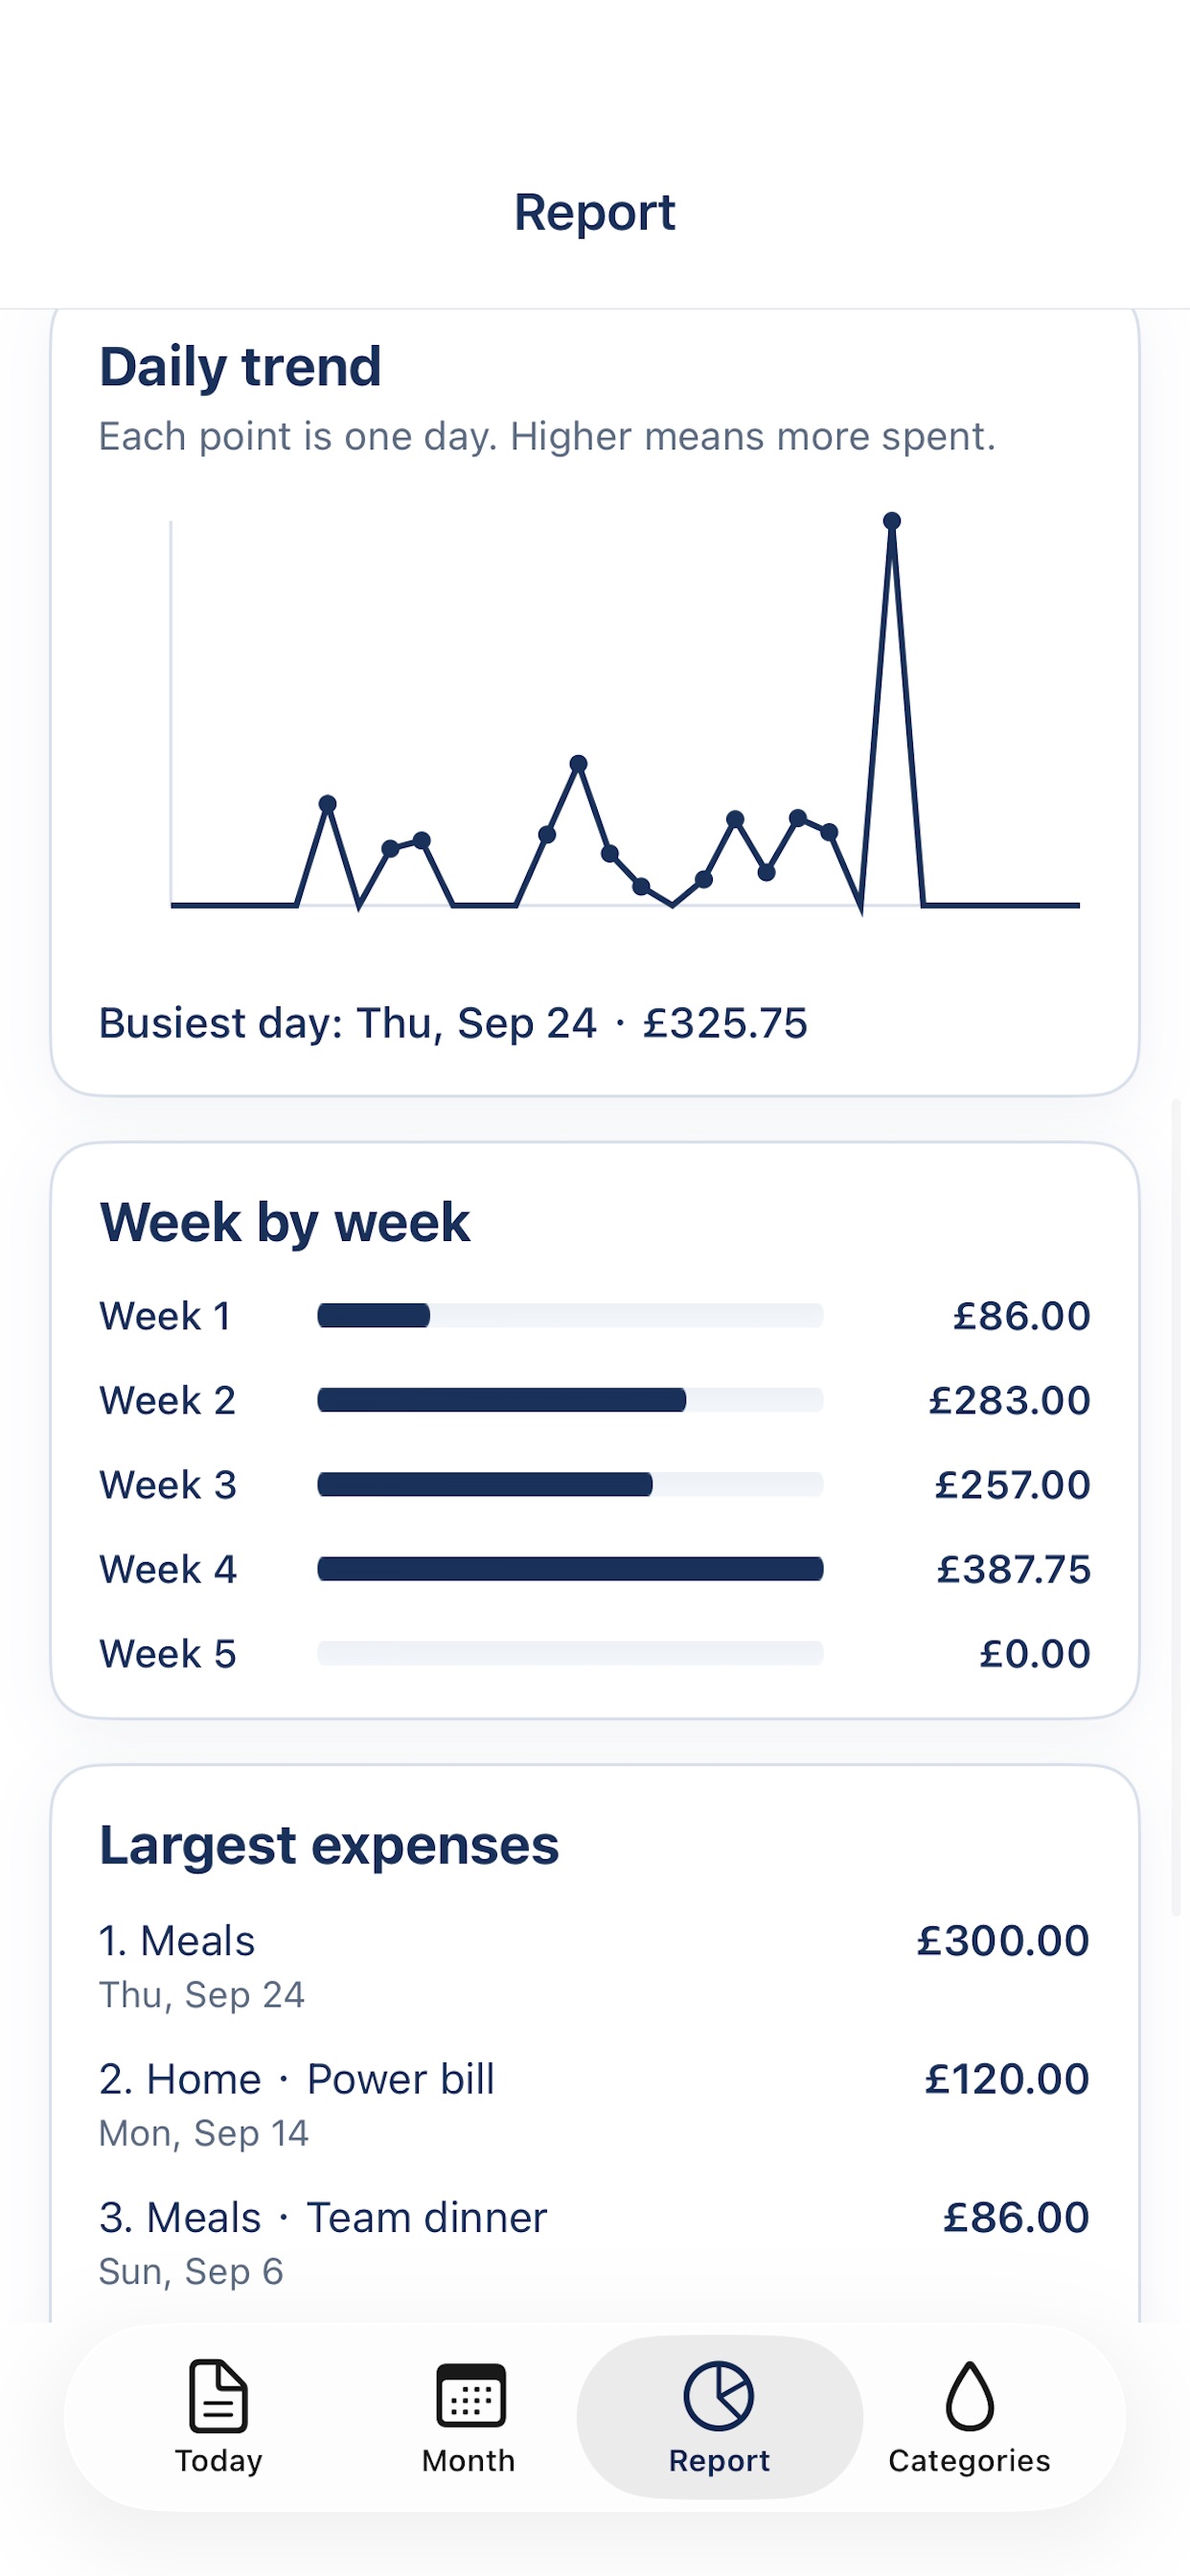This screenshot has height=2576, width=1190.
Task: Tap the Week 5 empty bar
Action: (x=570, y=1653)
